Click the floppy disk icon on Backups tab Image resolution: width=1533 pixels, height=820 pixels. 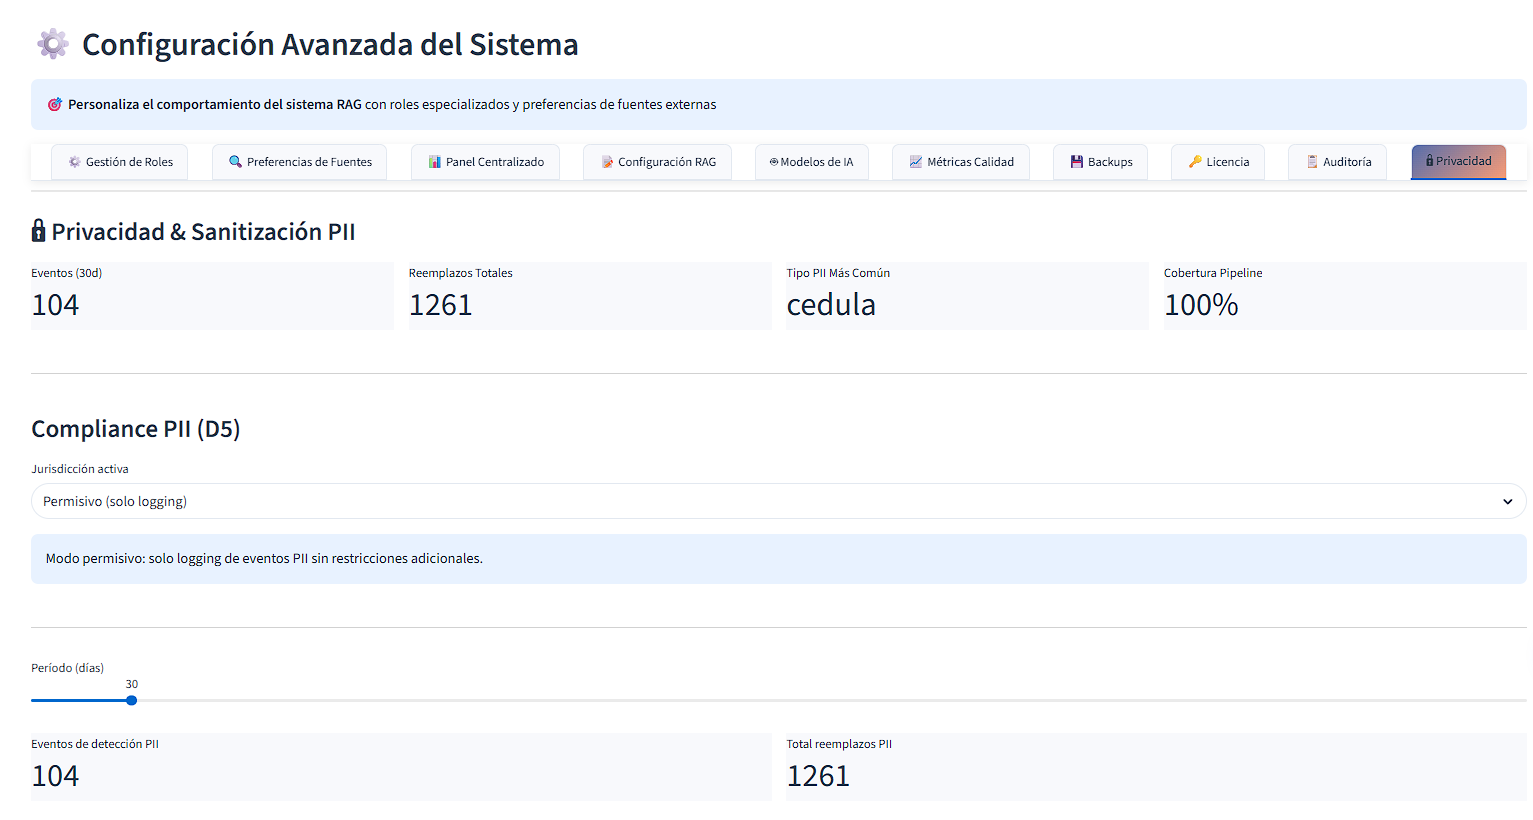[x=1077, y=161]
